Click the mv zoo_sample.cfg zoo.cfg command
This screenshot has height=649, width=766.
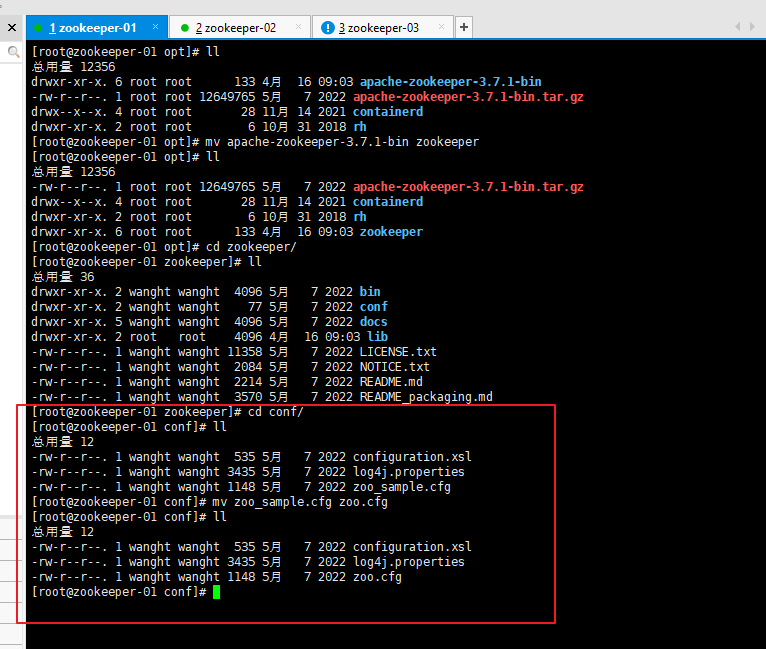(300, 502)
